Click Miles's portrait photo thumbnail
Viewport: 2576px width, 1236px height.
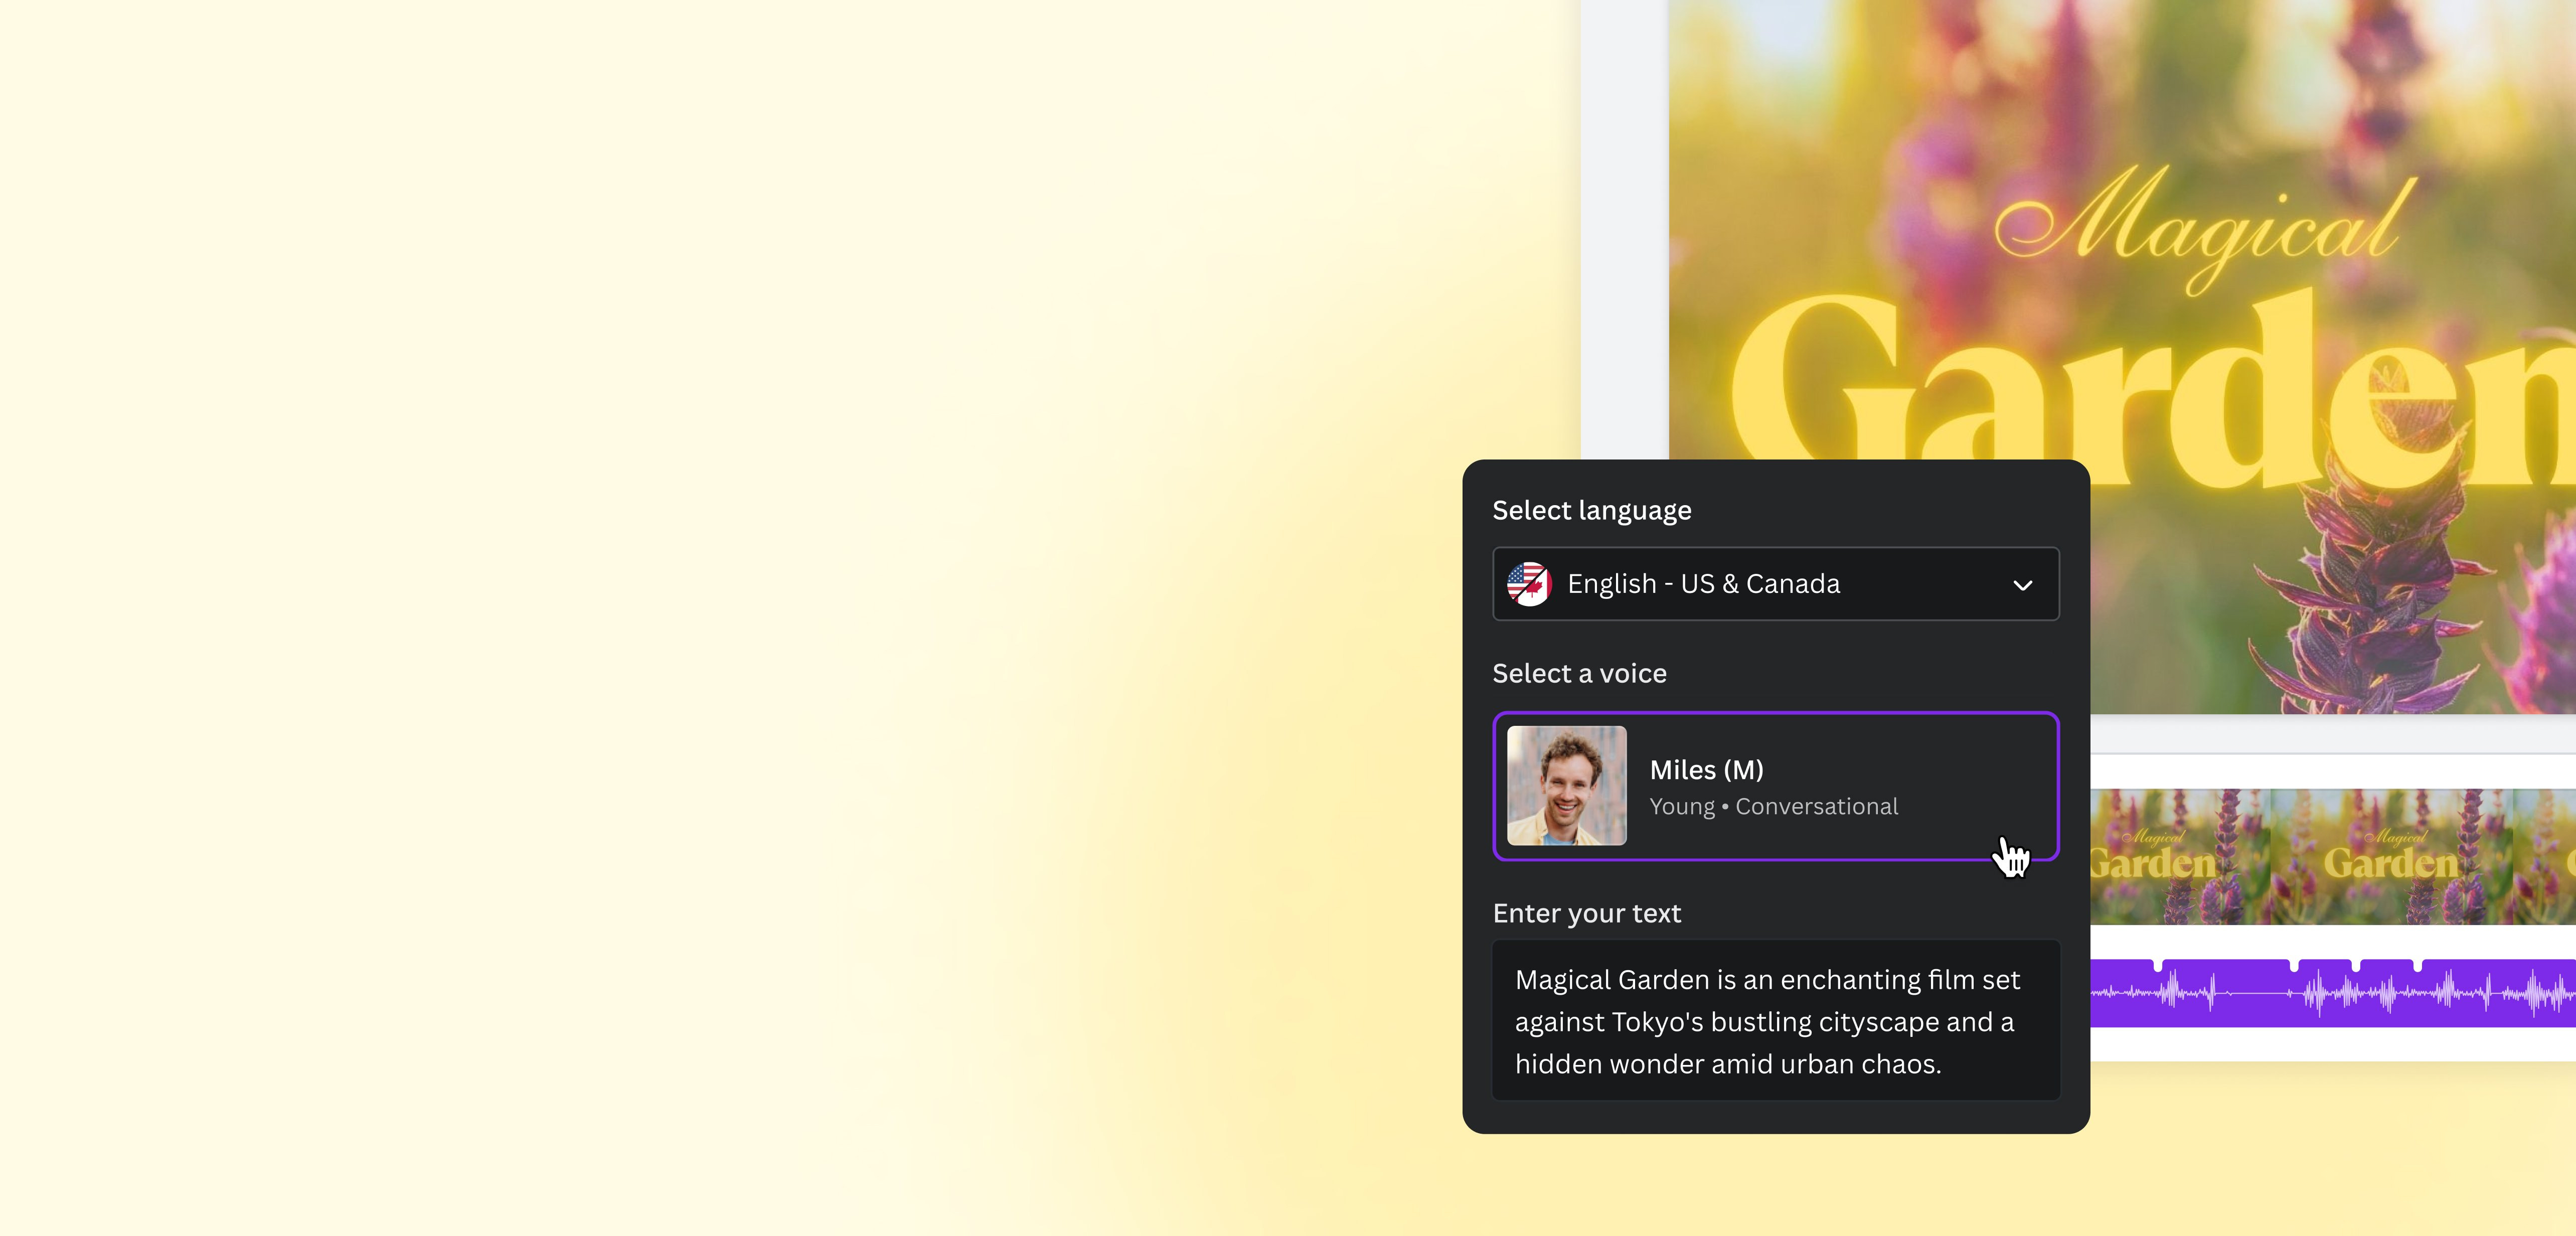(1566, 786)
